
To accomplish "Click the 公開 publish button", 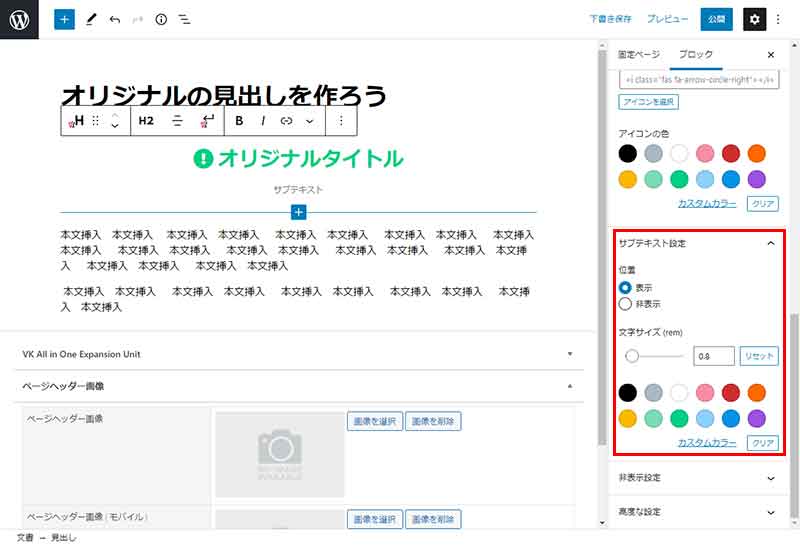I will pyautogui.click(x=716, y=19).
